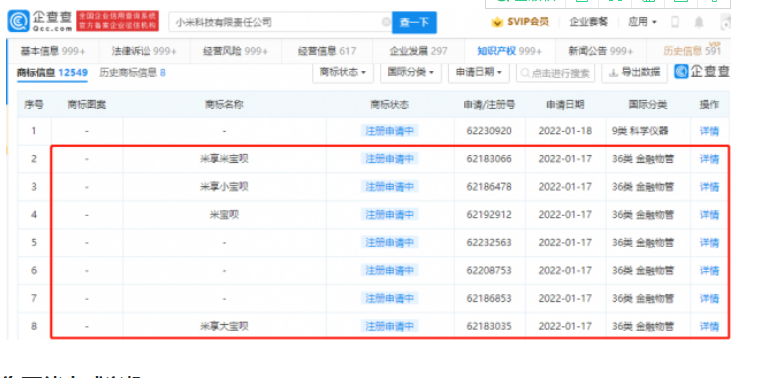Open the 国际分类 filter dropdown
Screen dimensions: 759x378
click(x=410, y=73)
